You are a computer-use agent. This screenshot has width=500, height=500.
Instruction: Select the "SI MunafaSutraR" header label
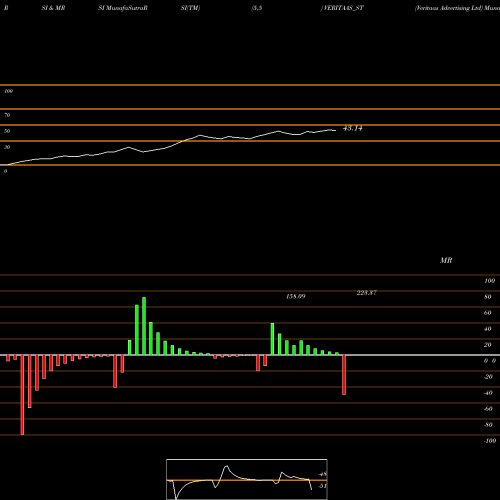point(123,8)
